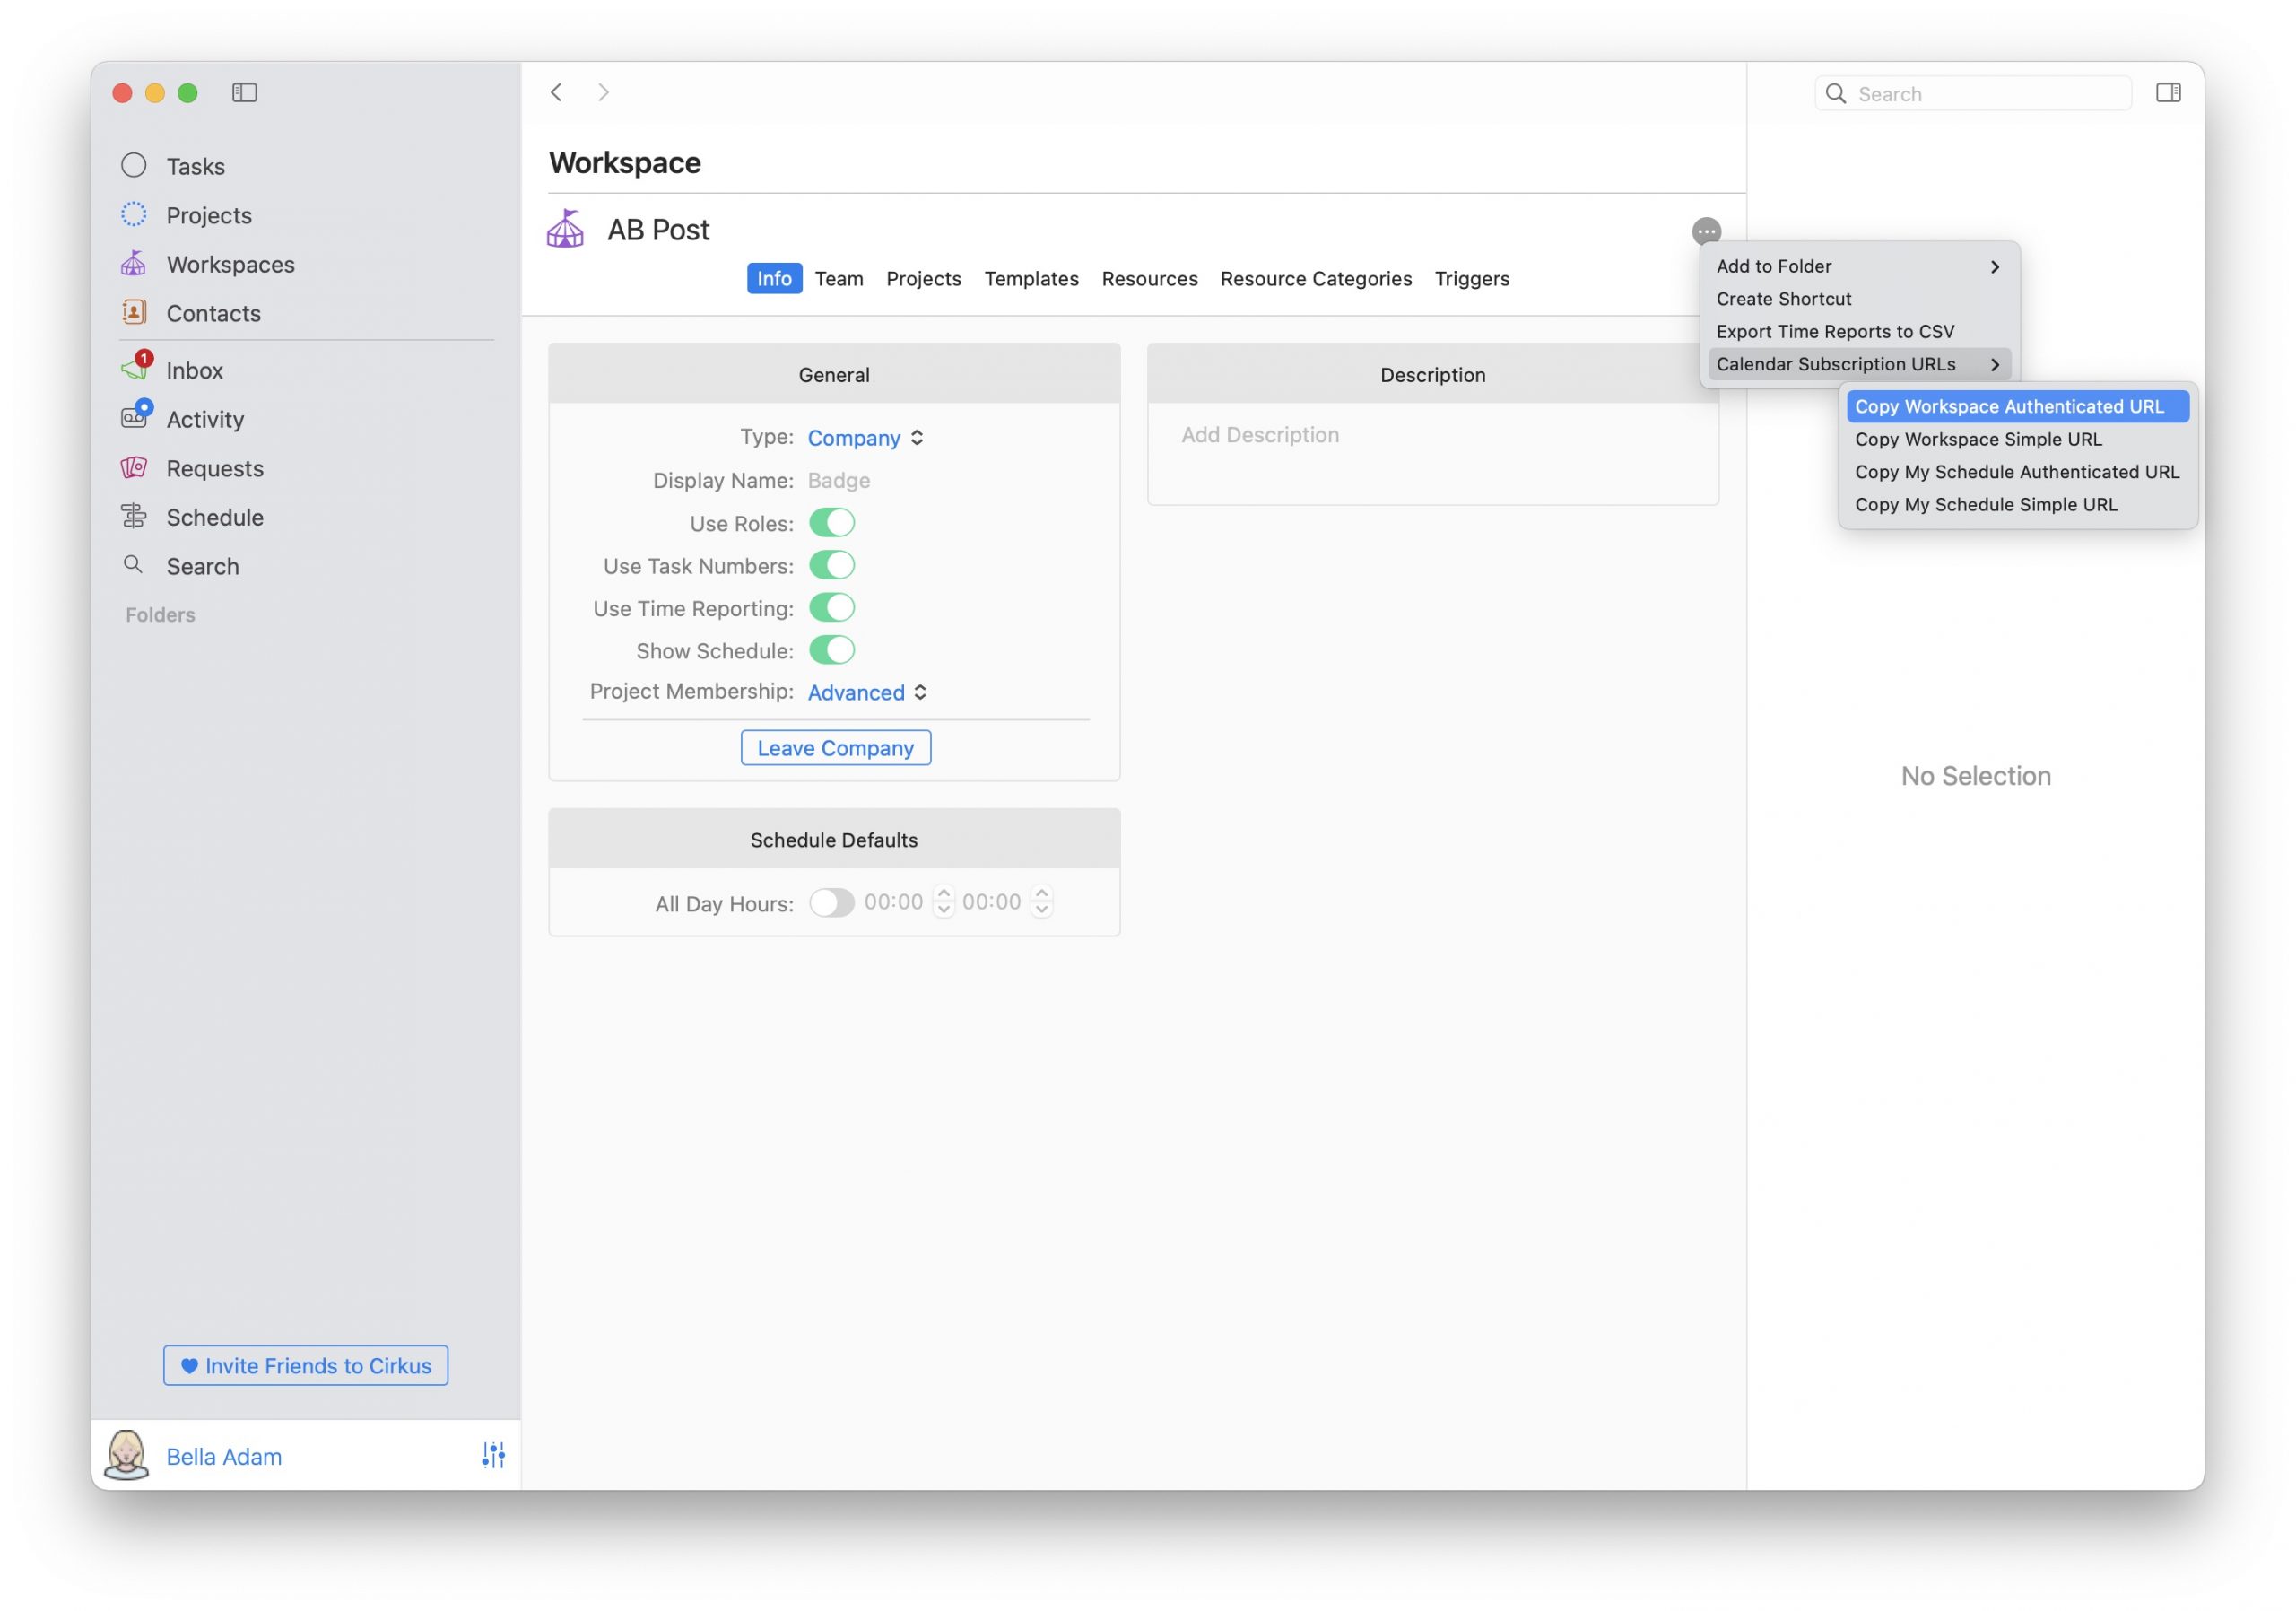
Task: Click the top-right Search field
Action: [x=1973, y=94]
